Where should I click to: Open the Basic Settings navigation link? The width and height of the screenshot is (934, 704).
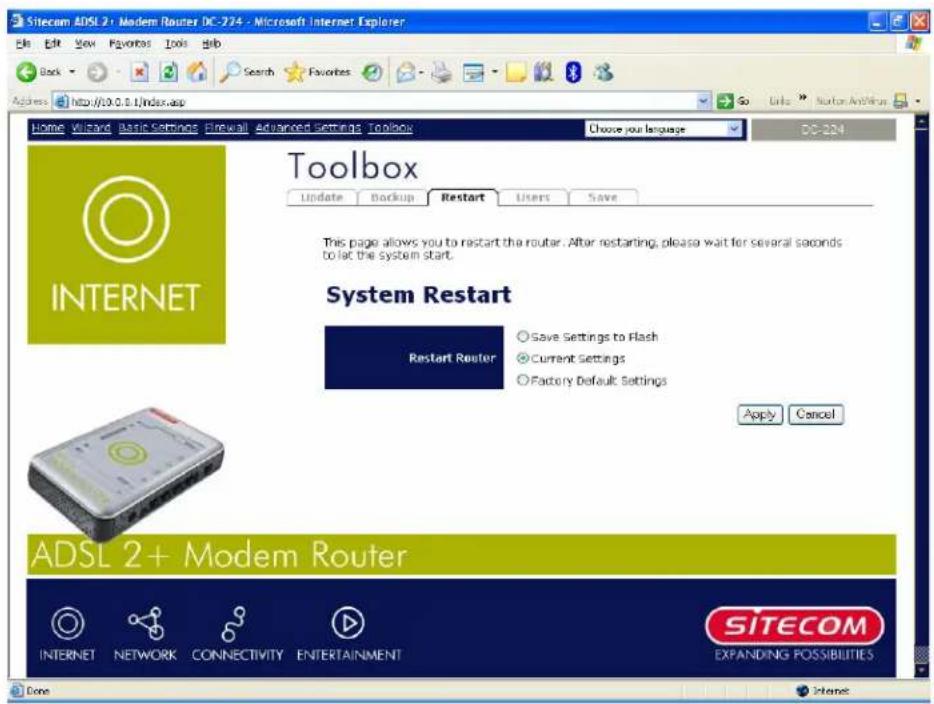point(158,127)
